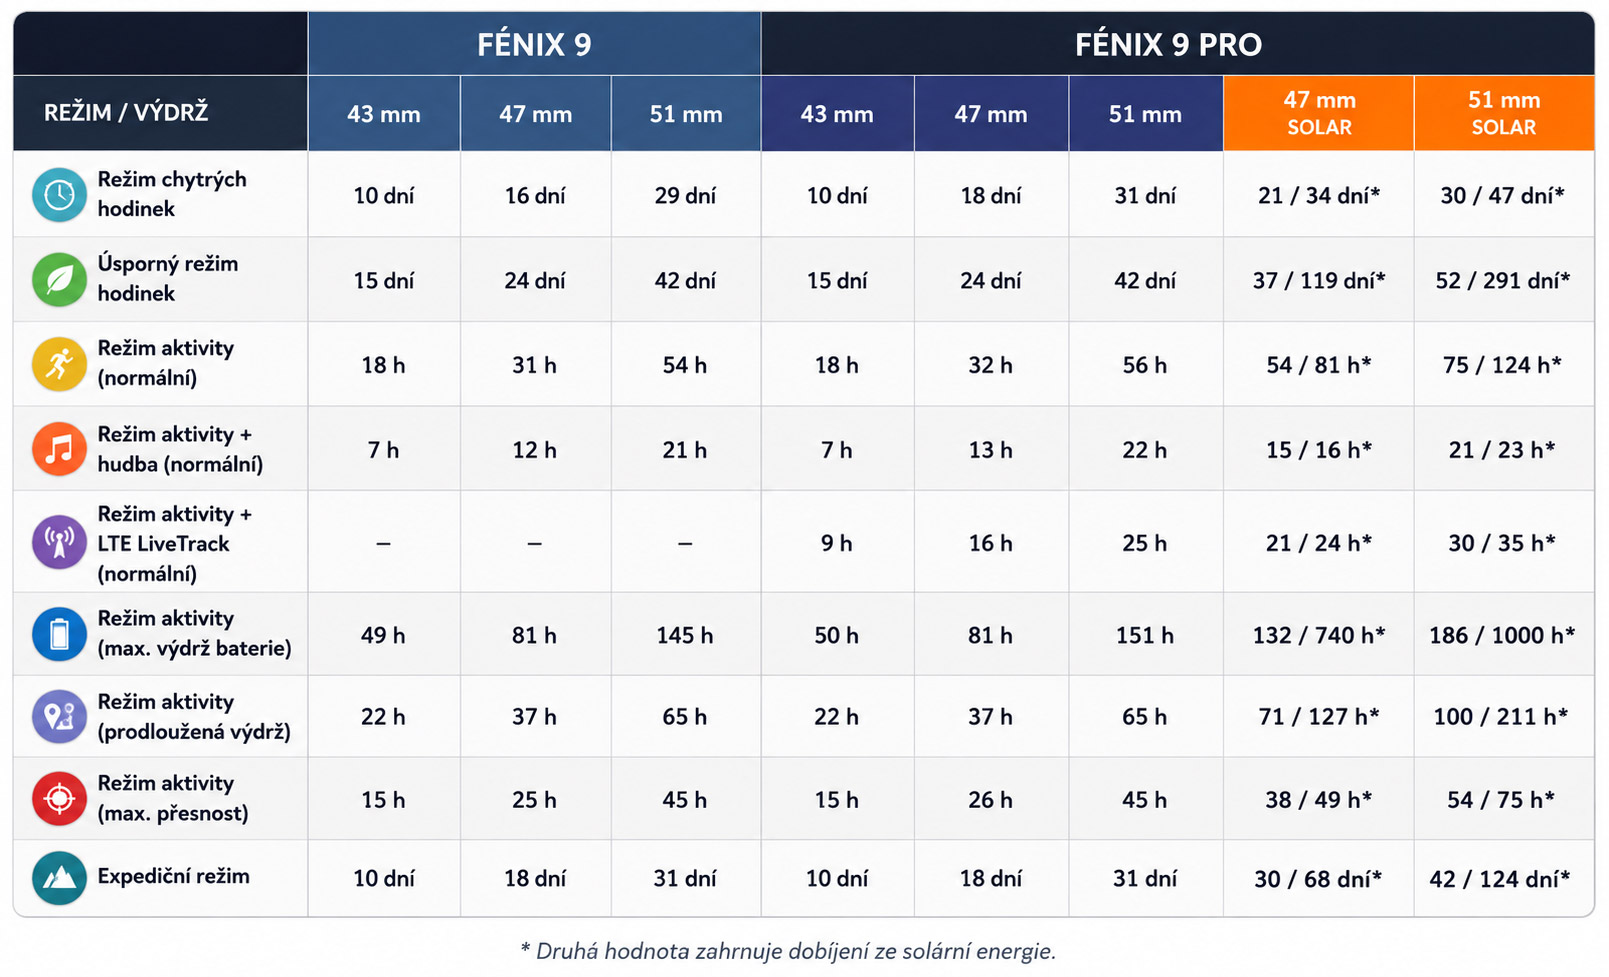
Task: Select the FÉNIX 9 header
Action: pyautogui.click(x=534, y=44)
